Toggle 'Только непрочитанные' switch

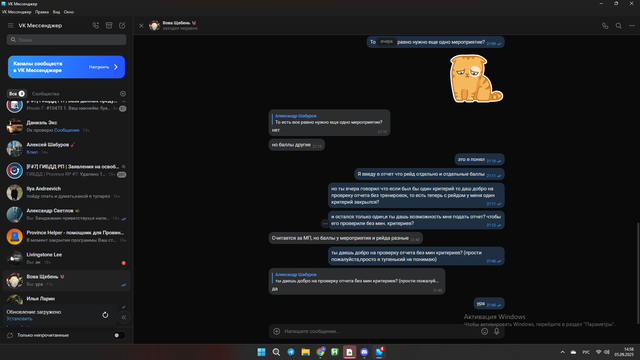tap(119, 335)
